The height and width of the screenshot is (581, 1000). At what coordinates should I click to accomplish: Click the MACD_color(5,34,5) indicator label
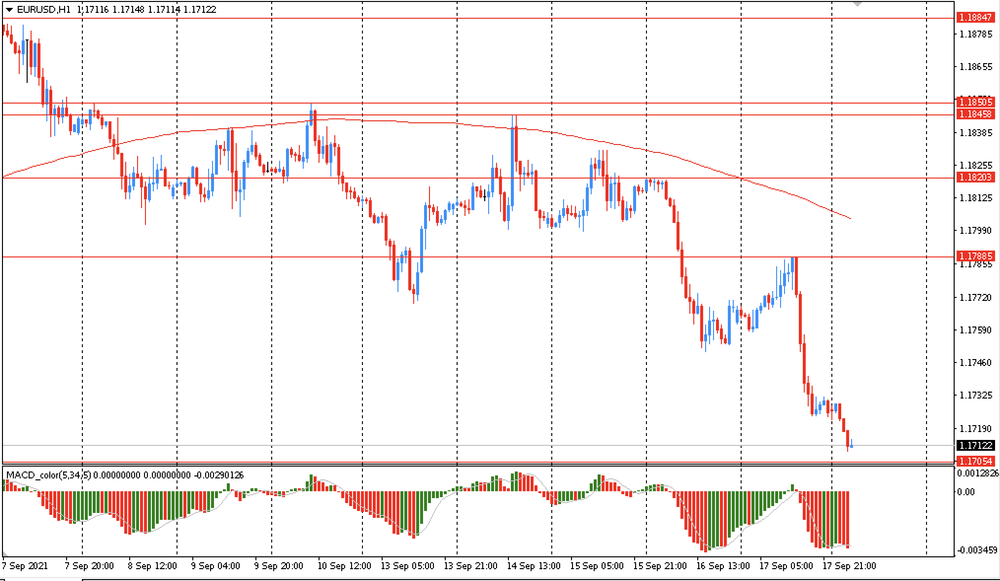pyautogui.click(x=48, y=475)
